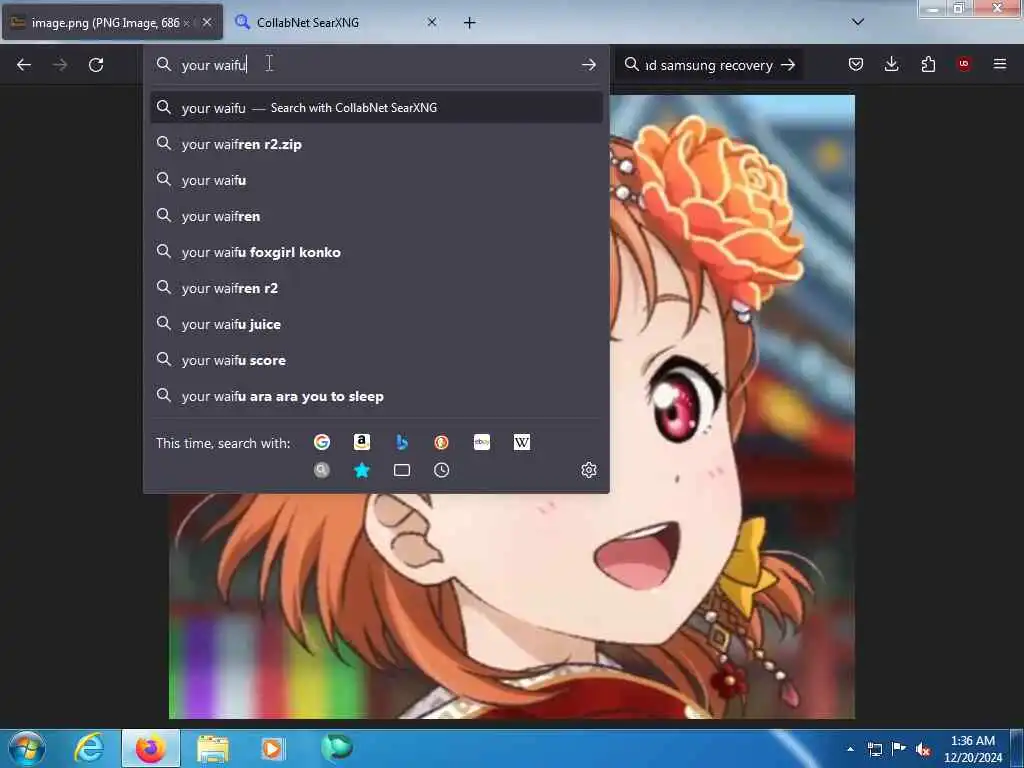Search this time with Google
Screen dimensions: 1024x768
pyautogui.click(x=322, y=442)
